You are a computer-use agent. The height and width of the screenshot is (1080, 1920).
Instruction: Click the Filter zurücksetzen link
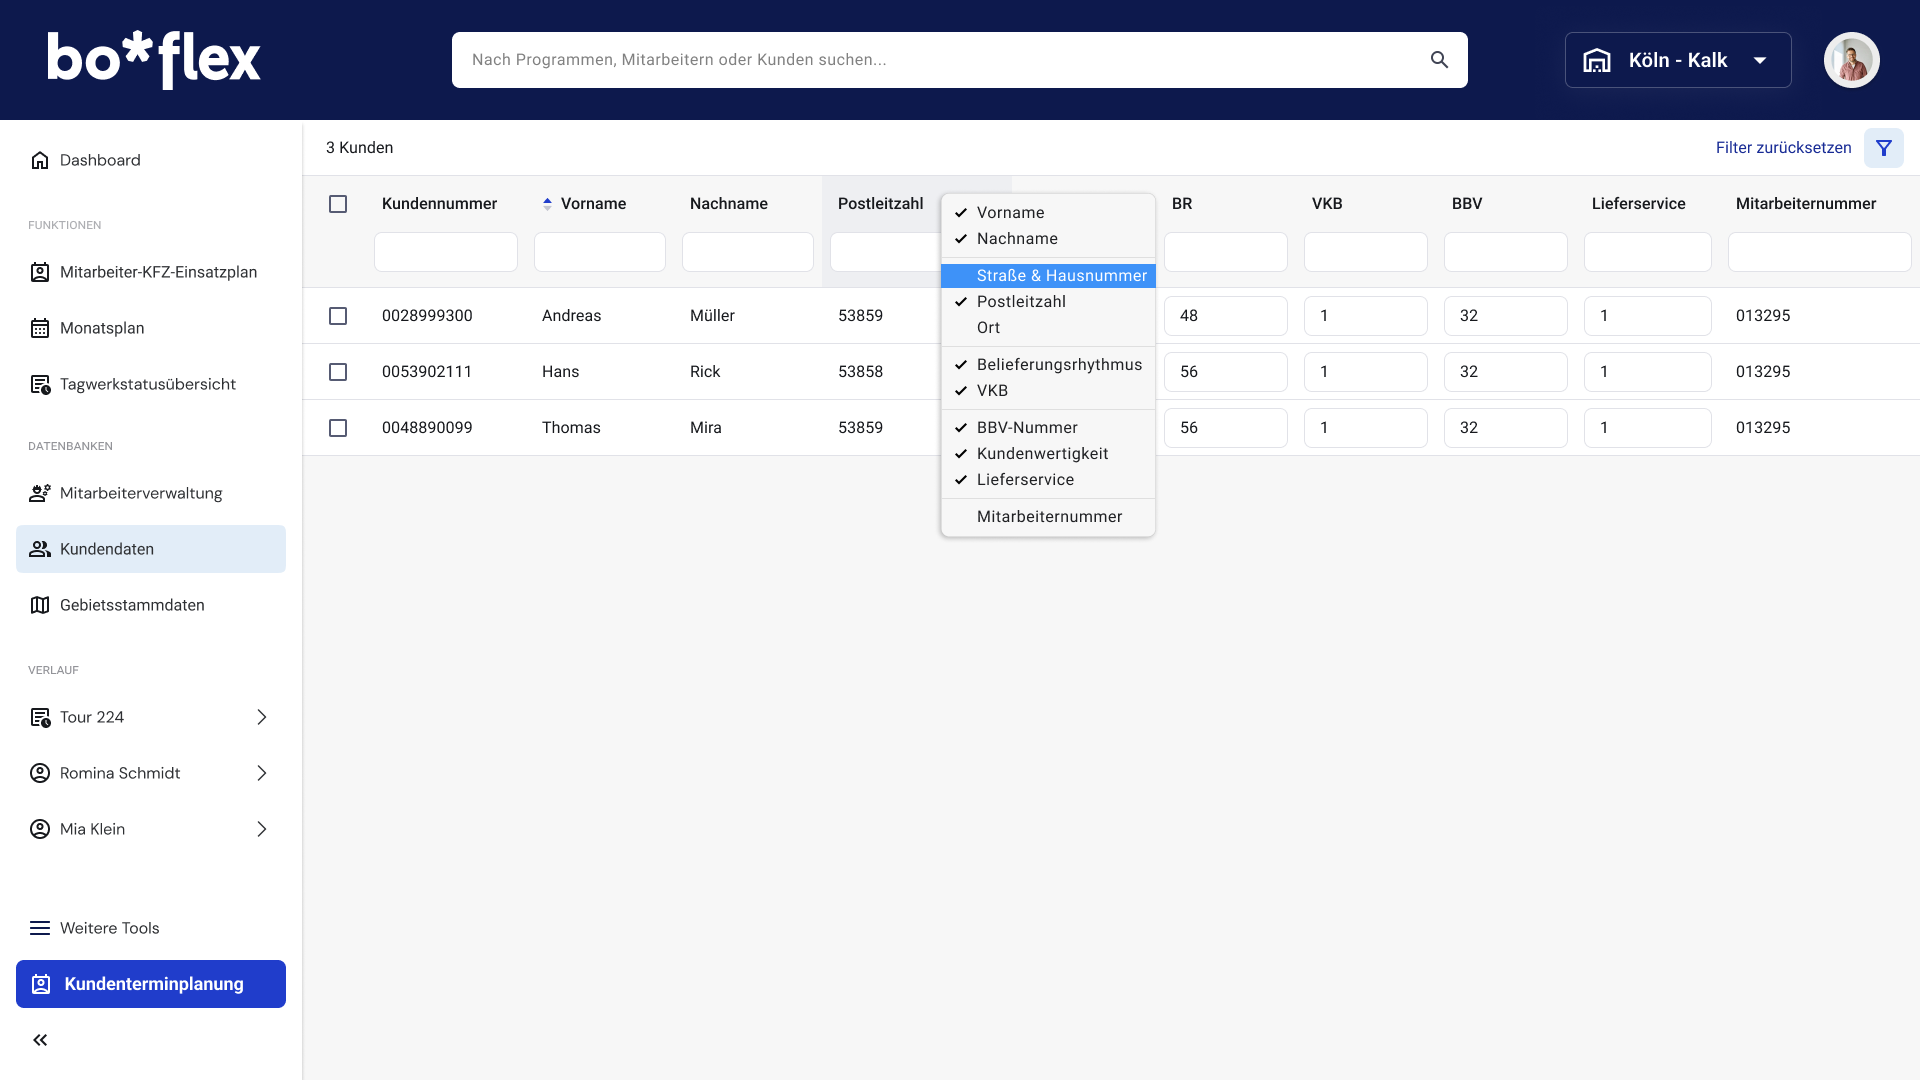(1783, 148)
